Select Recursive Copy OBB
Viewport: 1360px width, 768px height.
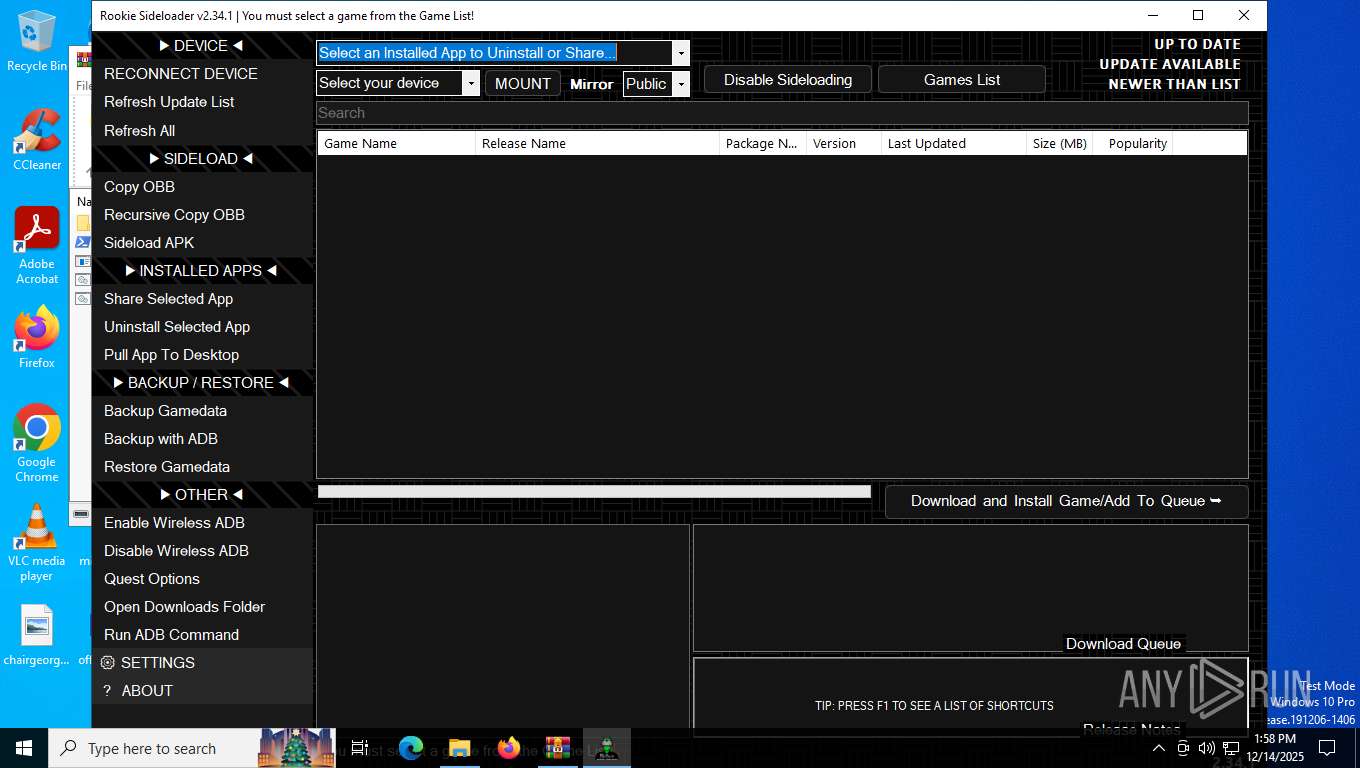tap(203, 214)
